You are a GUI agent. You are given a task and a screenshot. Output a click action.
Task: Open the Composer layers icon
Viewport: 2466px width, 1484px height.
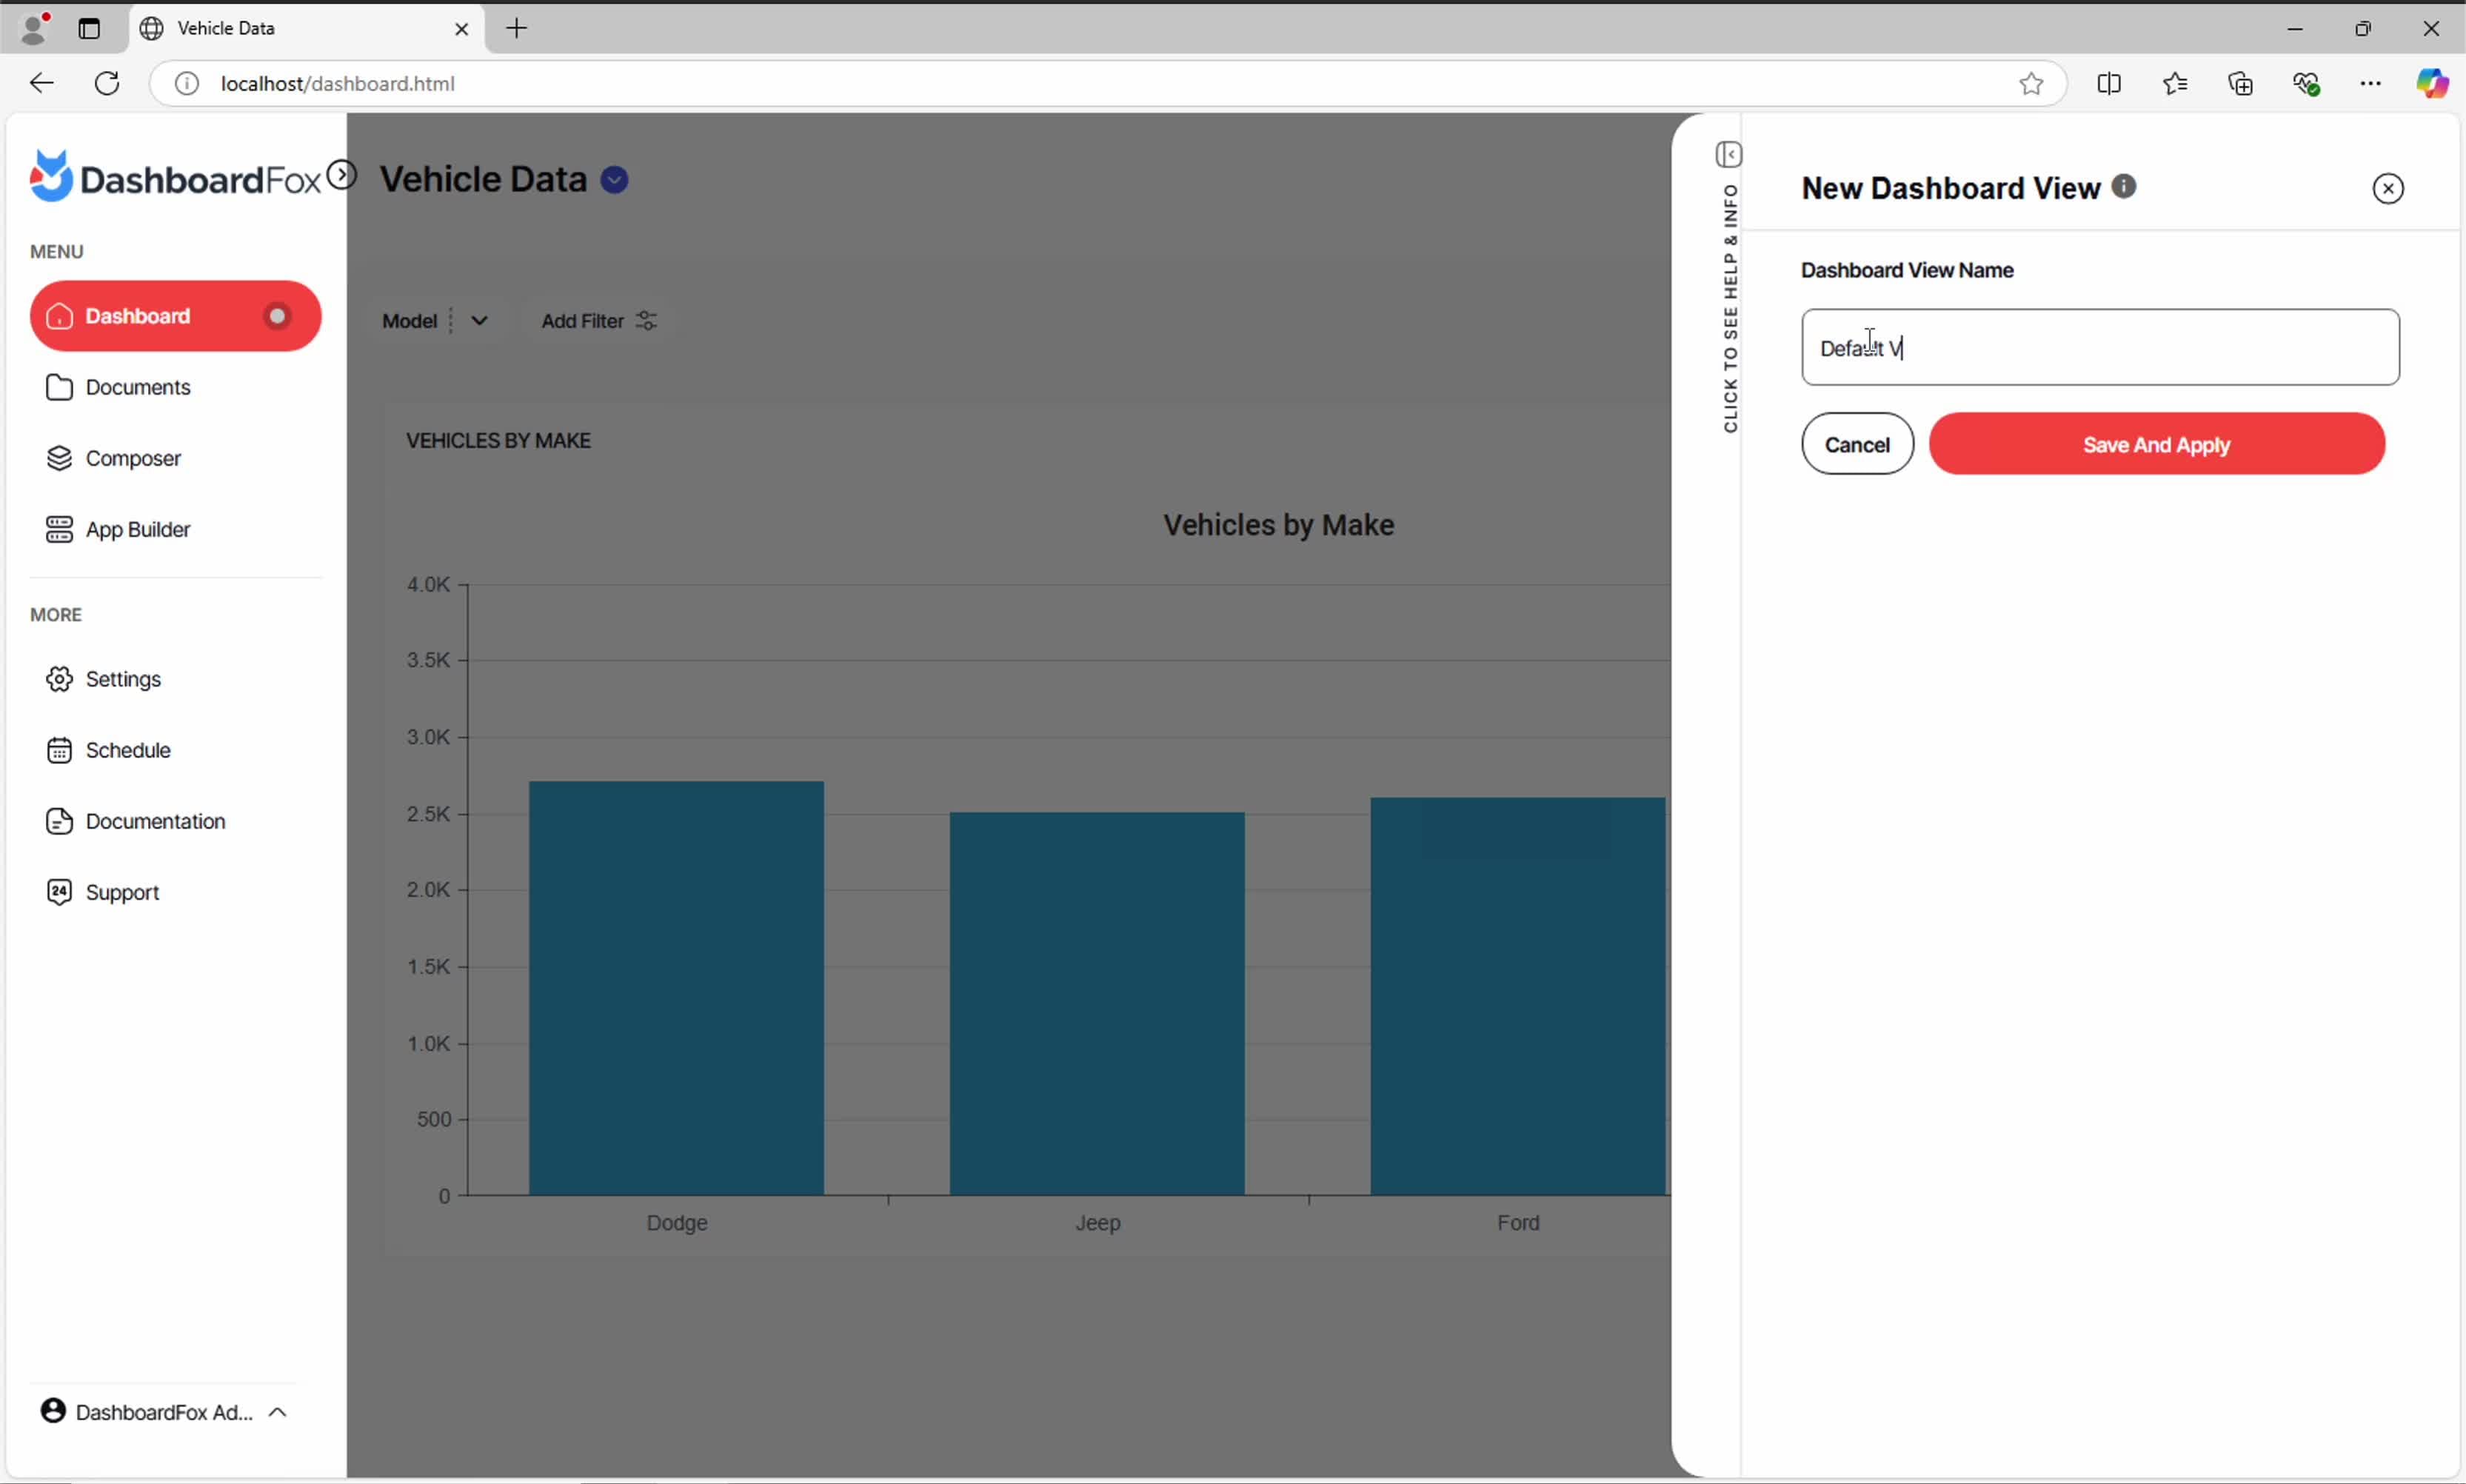[59, 458]
